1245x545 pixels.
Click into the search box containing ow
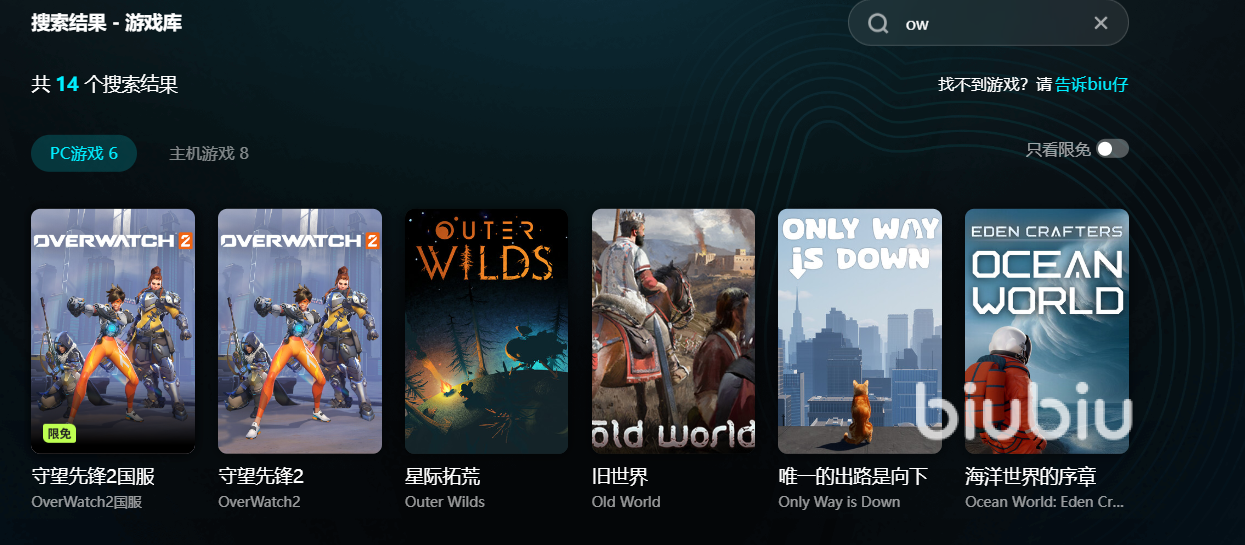point(988,23)
